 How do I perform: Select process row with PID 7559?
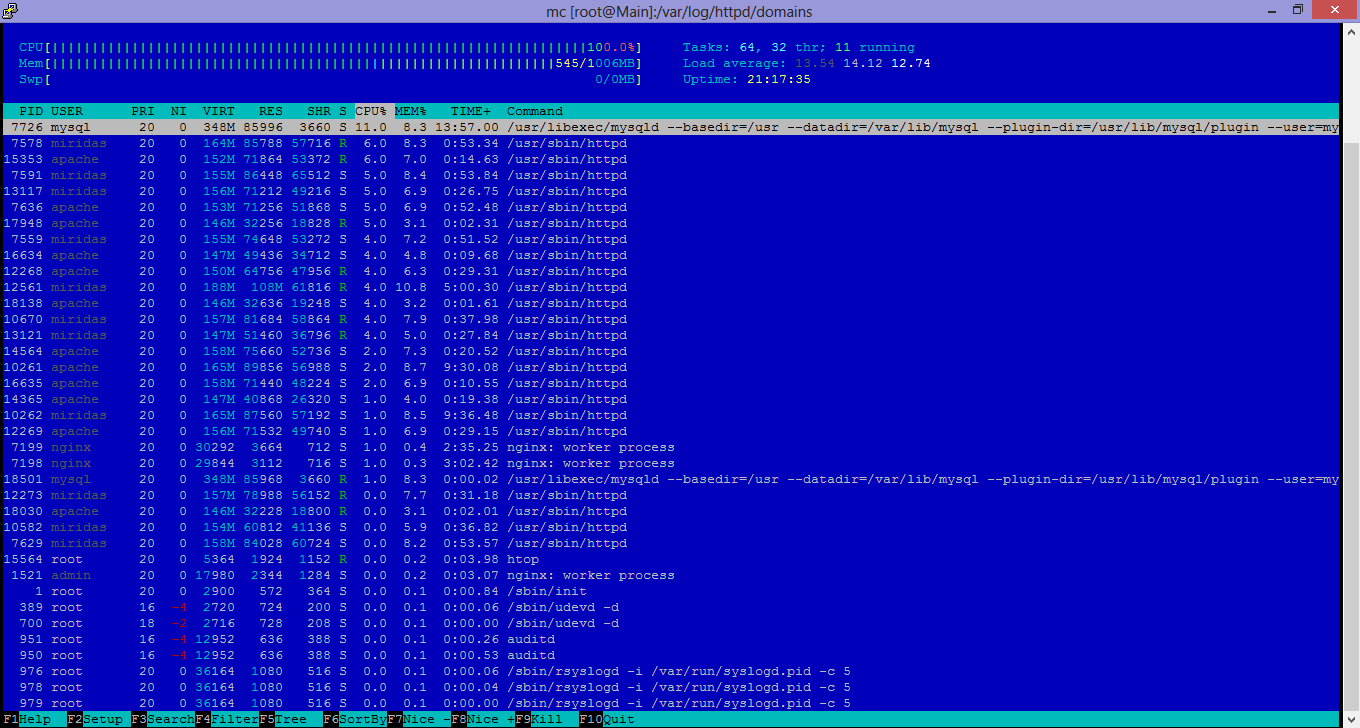pos(670,239)
